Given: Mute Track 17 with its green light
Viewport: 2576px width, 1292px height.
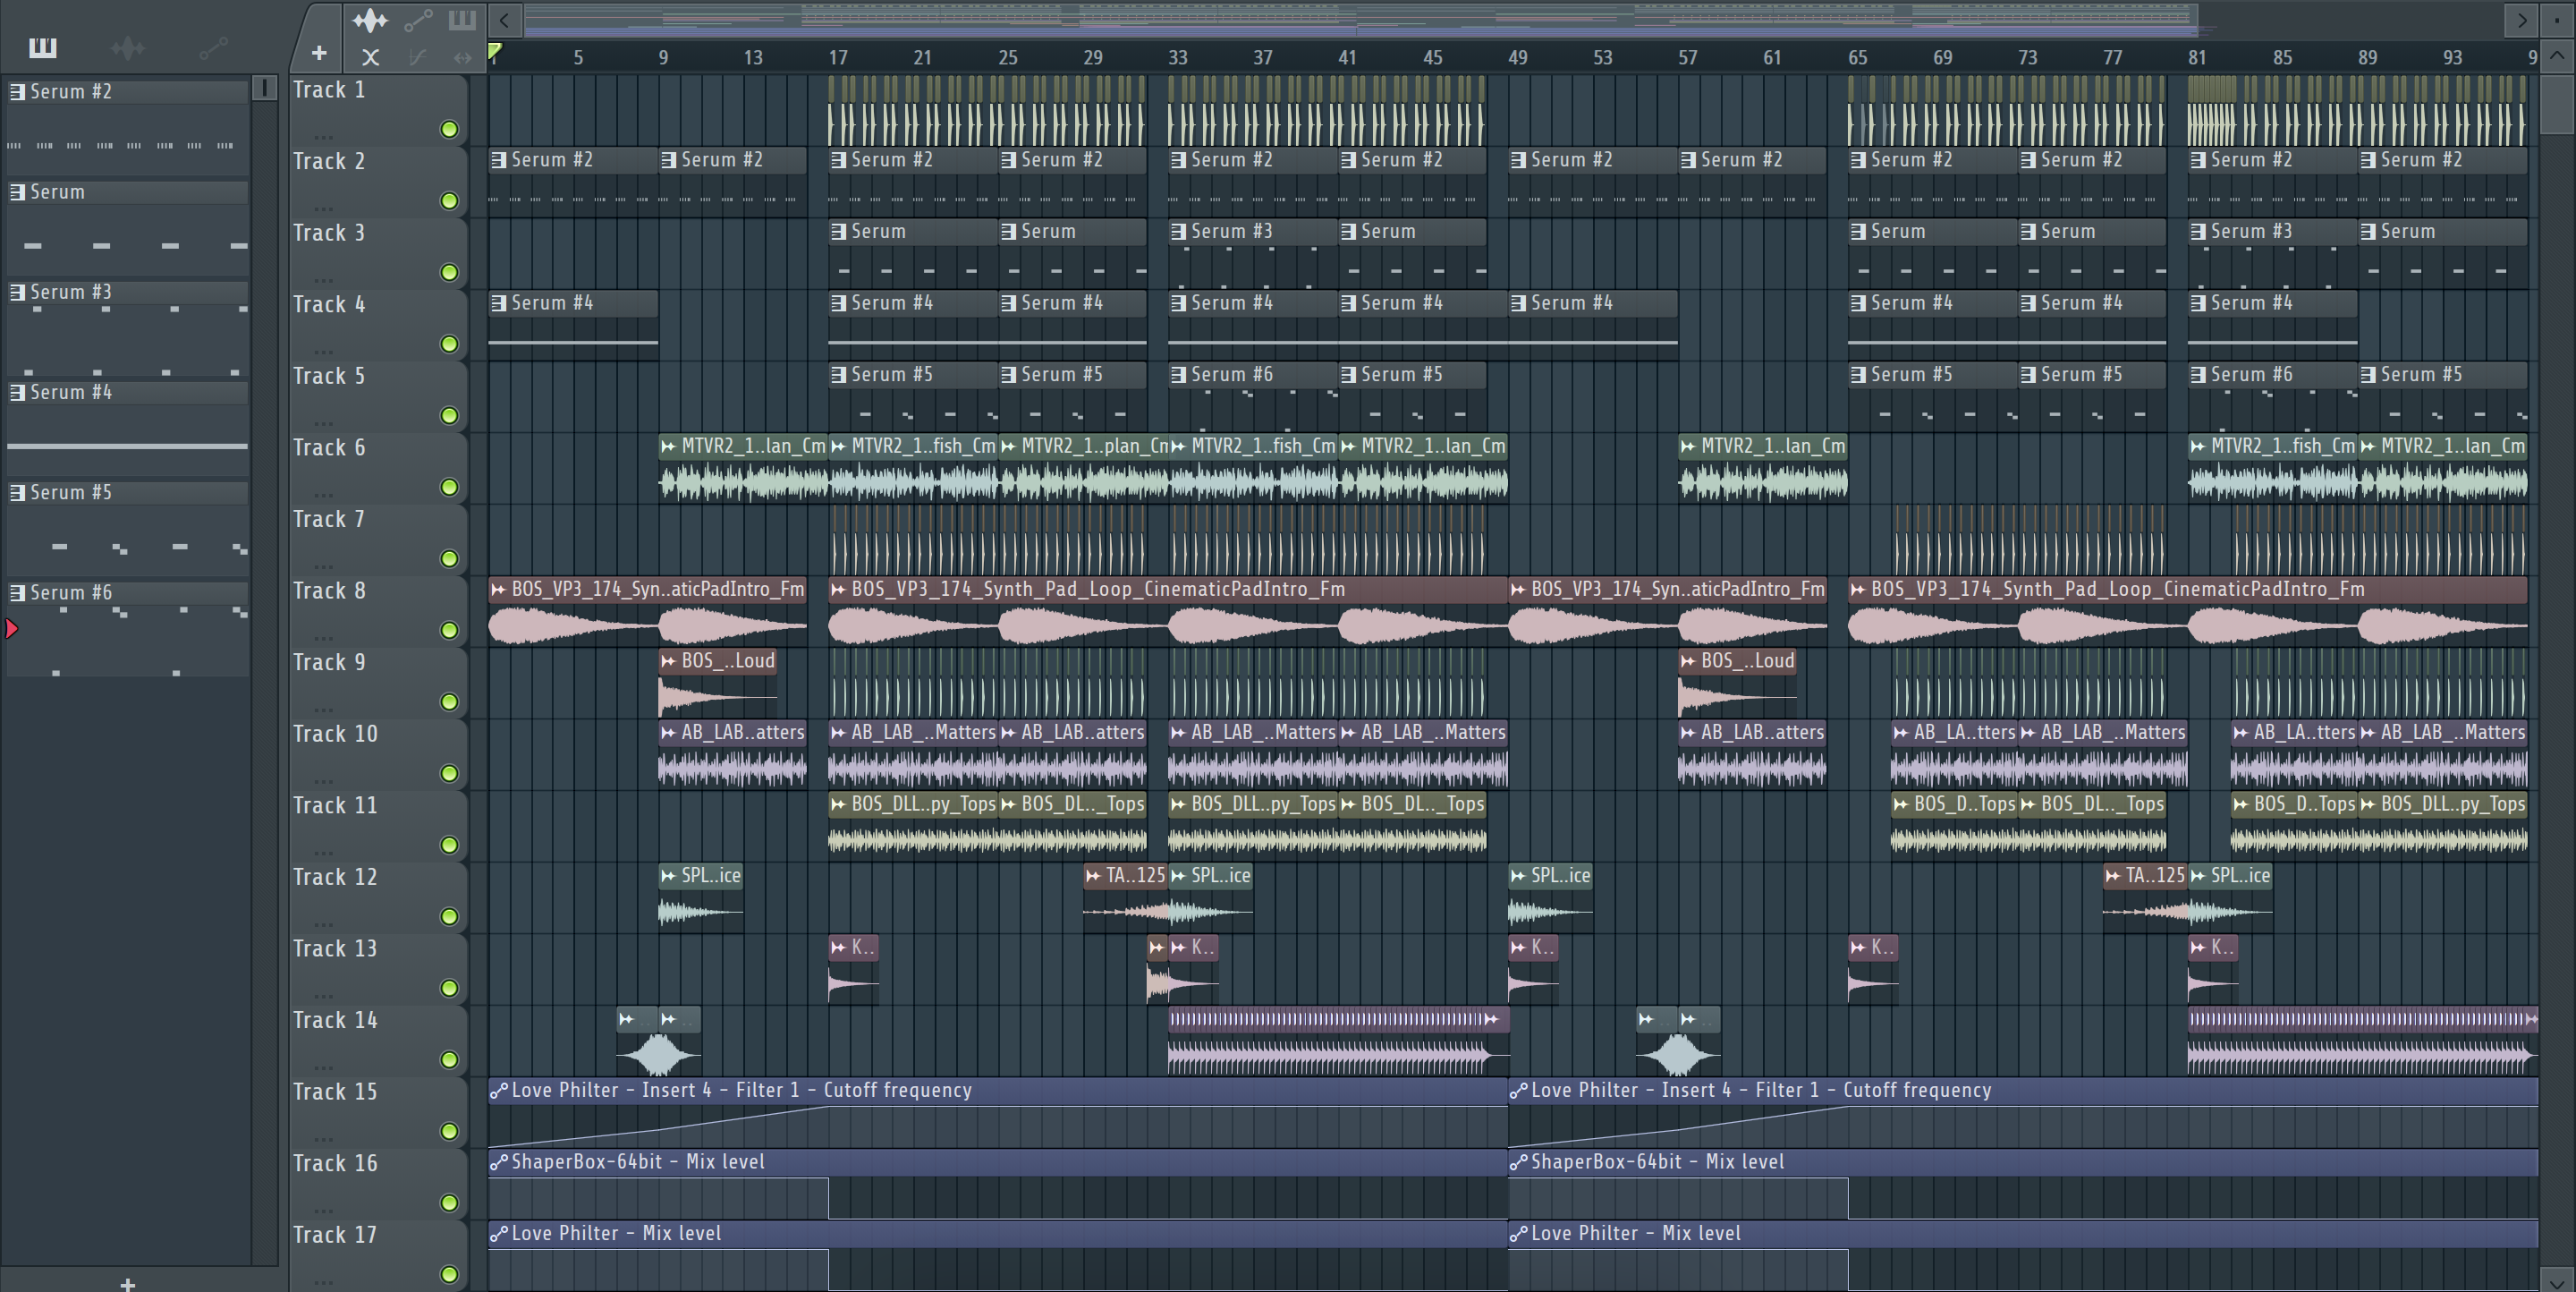Looking at the screenshot, I should [450, 1274].
